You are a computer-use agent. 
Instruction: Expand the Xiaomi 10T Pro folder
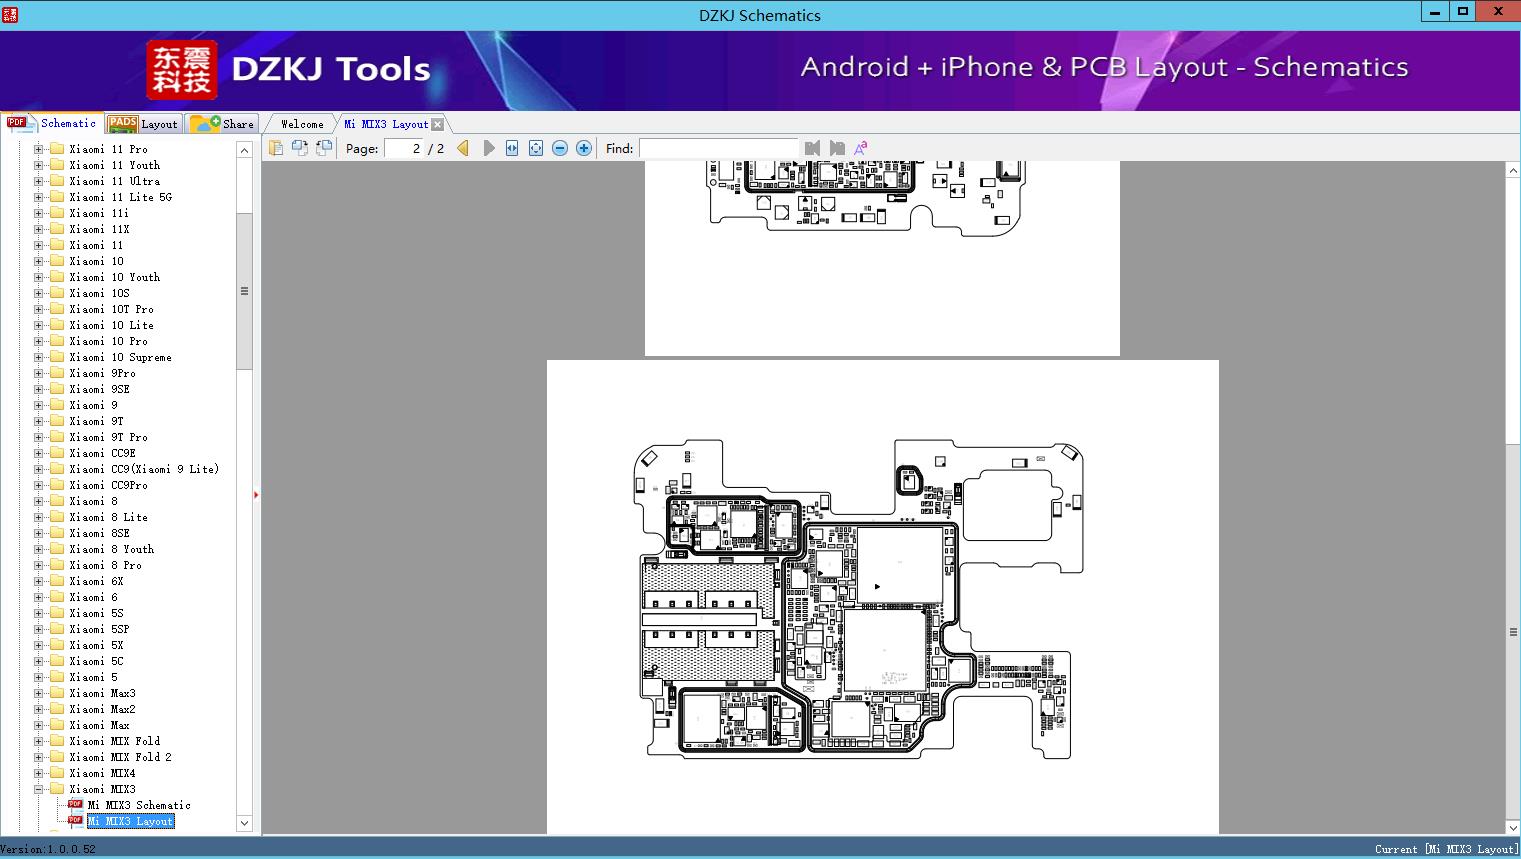(38, 309)
